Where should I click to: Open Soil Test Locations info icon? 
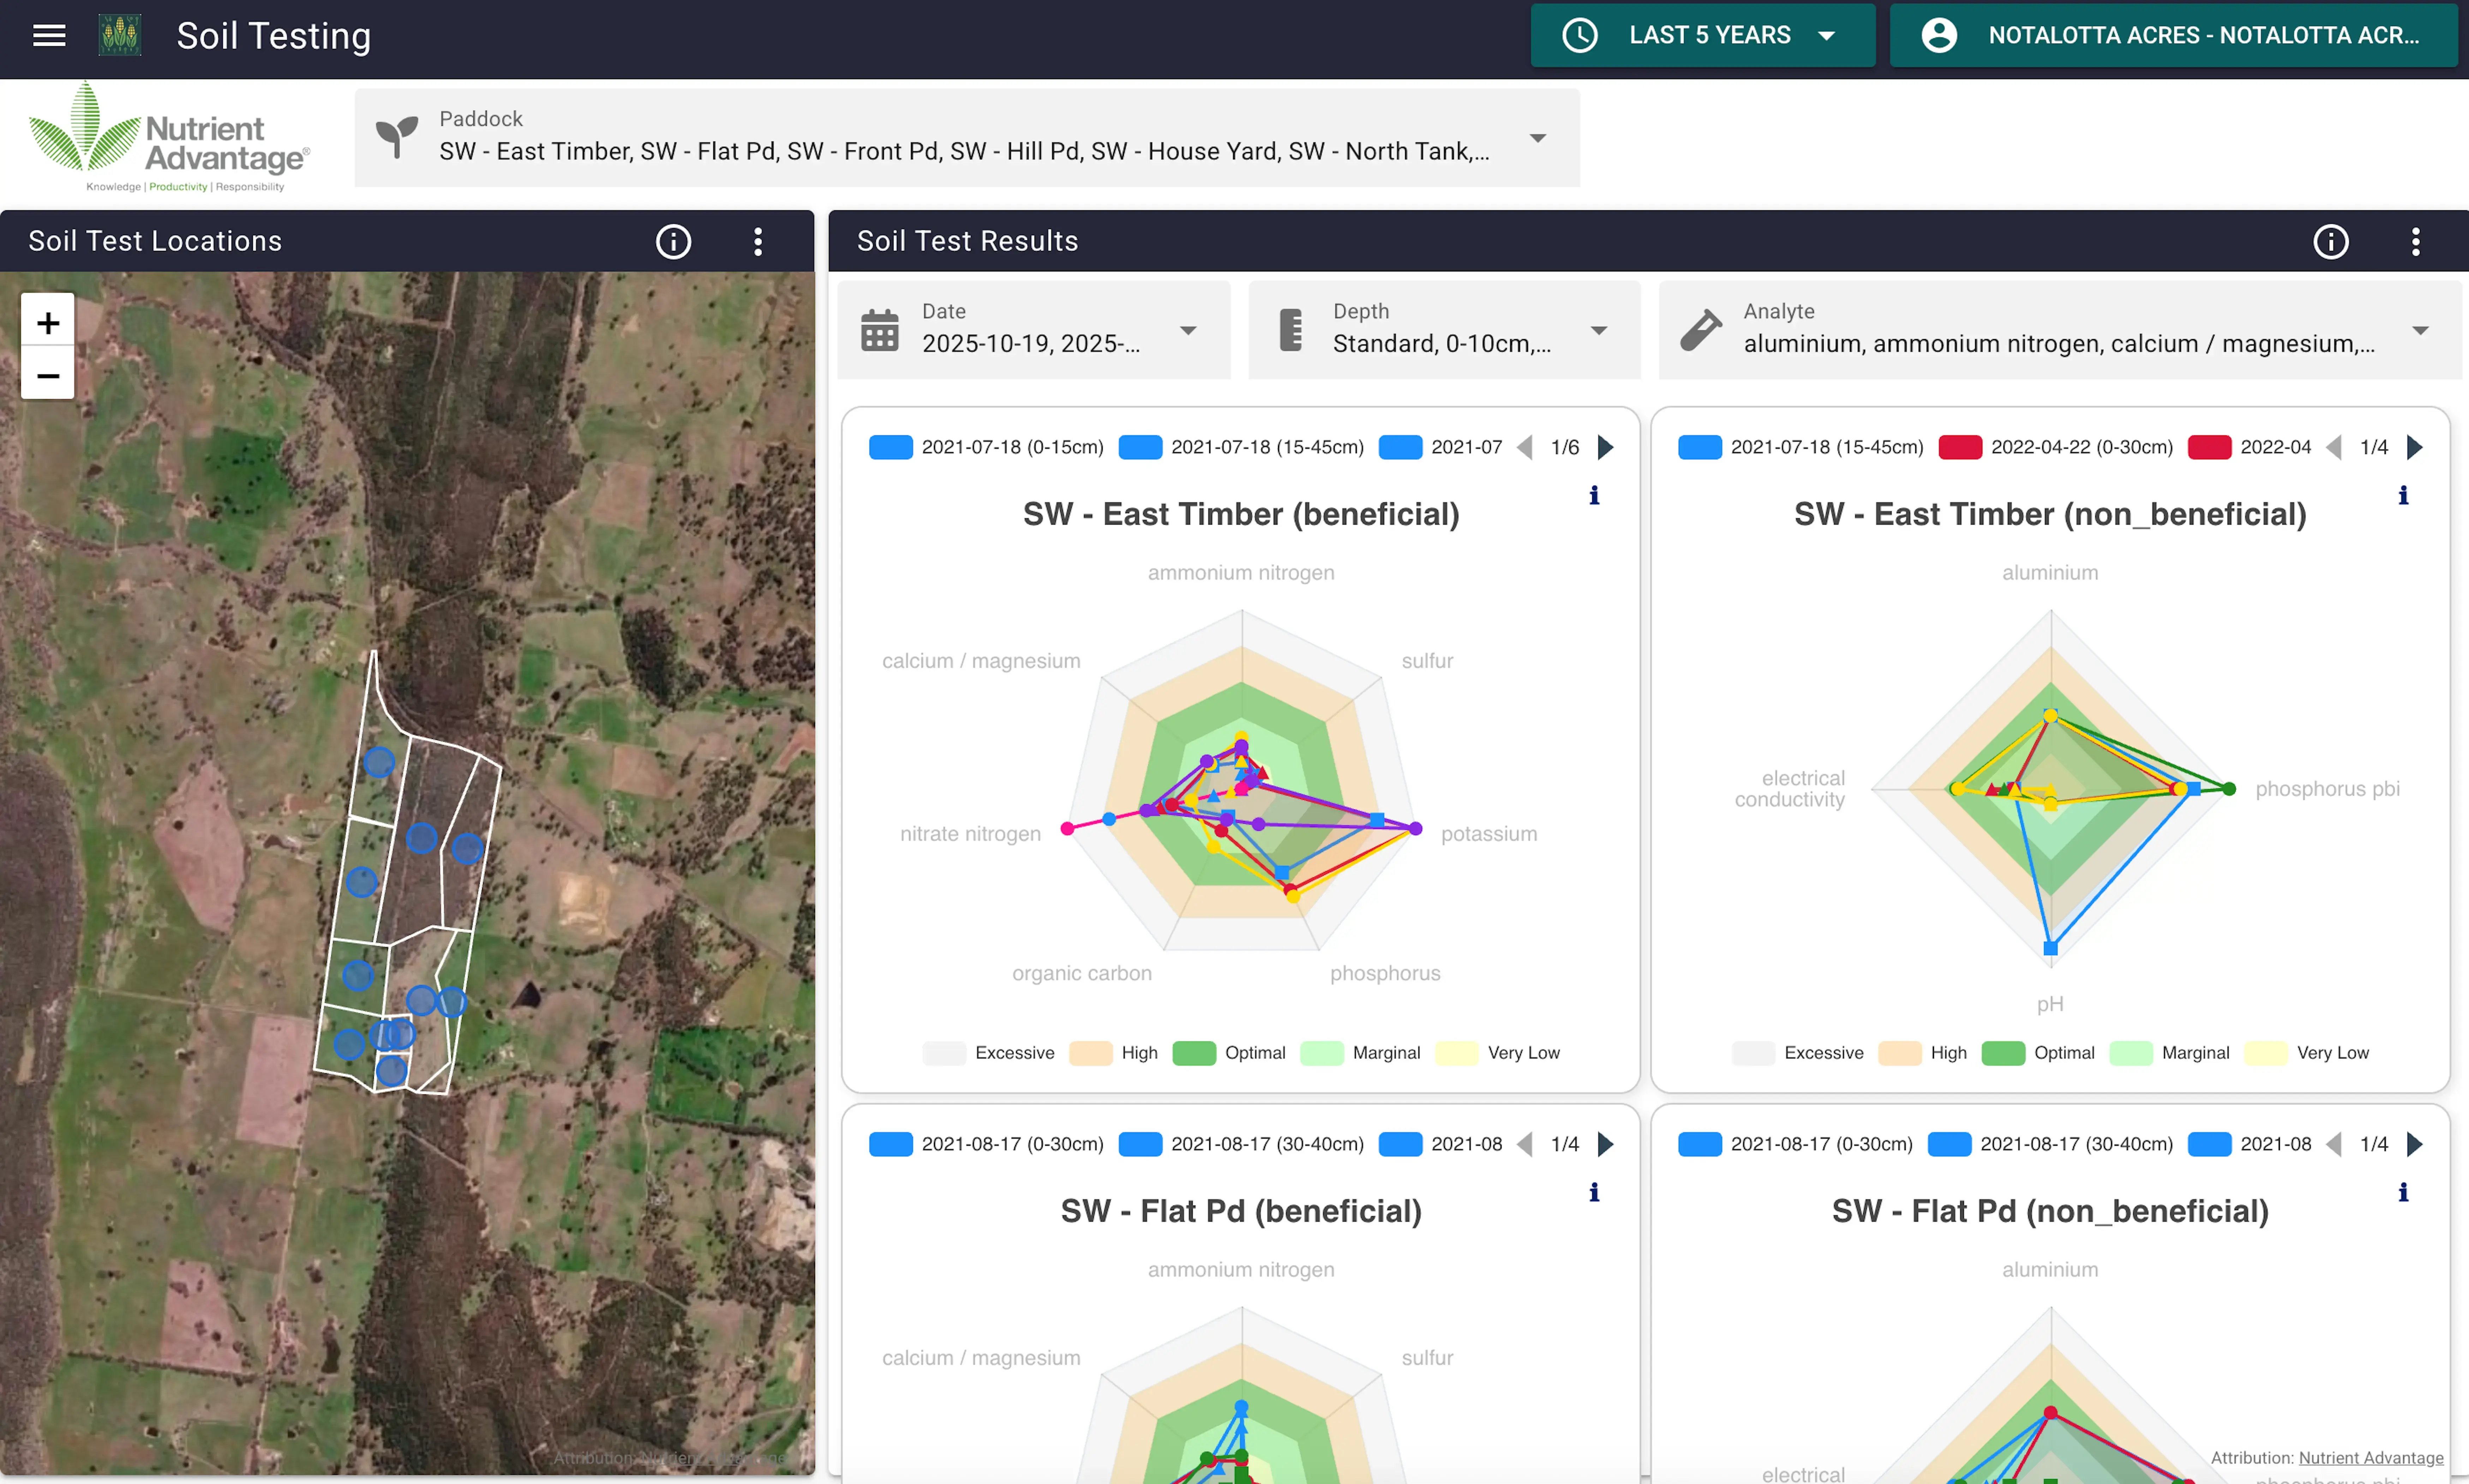click(x=673, y=241)
